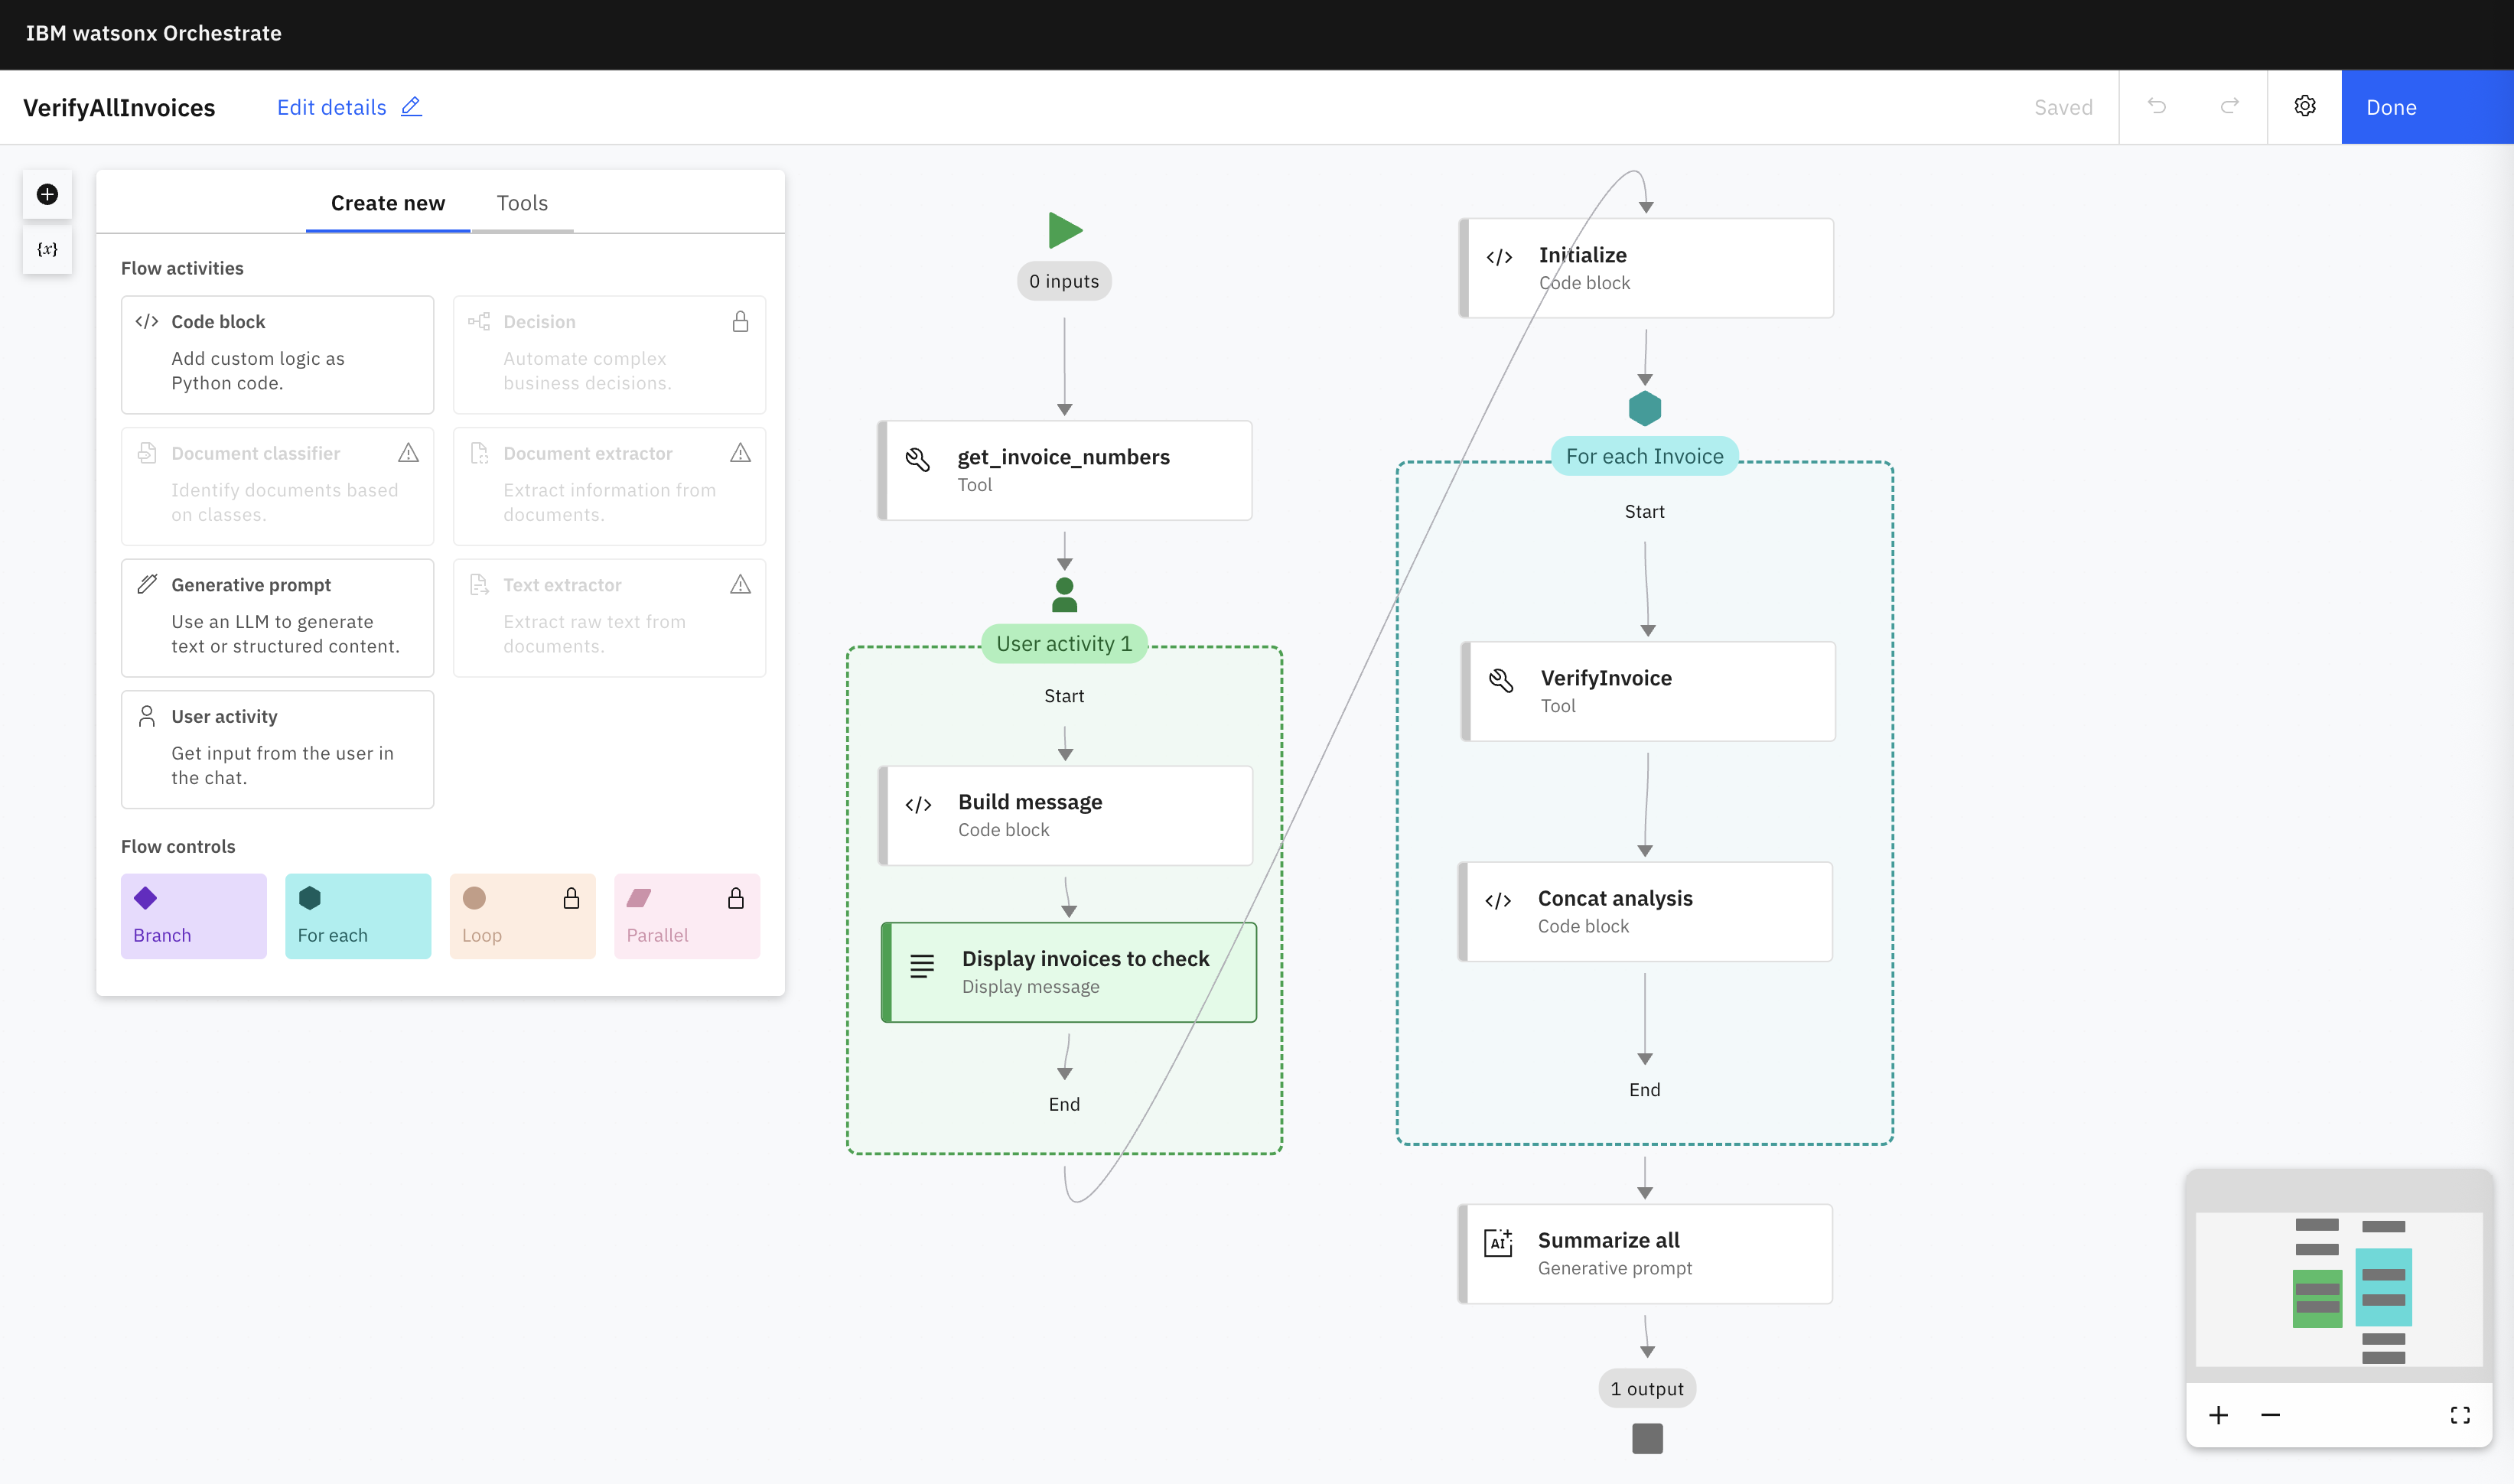
Task: Zoom out the canvas with minus
Action: point(2270,1415)
